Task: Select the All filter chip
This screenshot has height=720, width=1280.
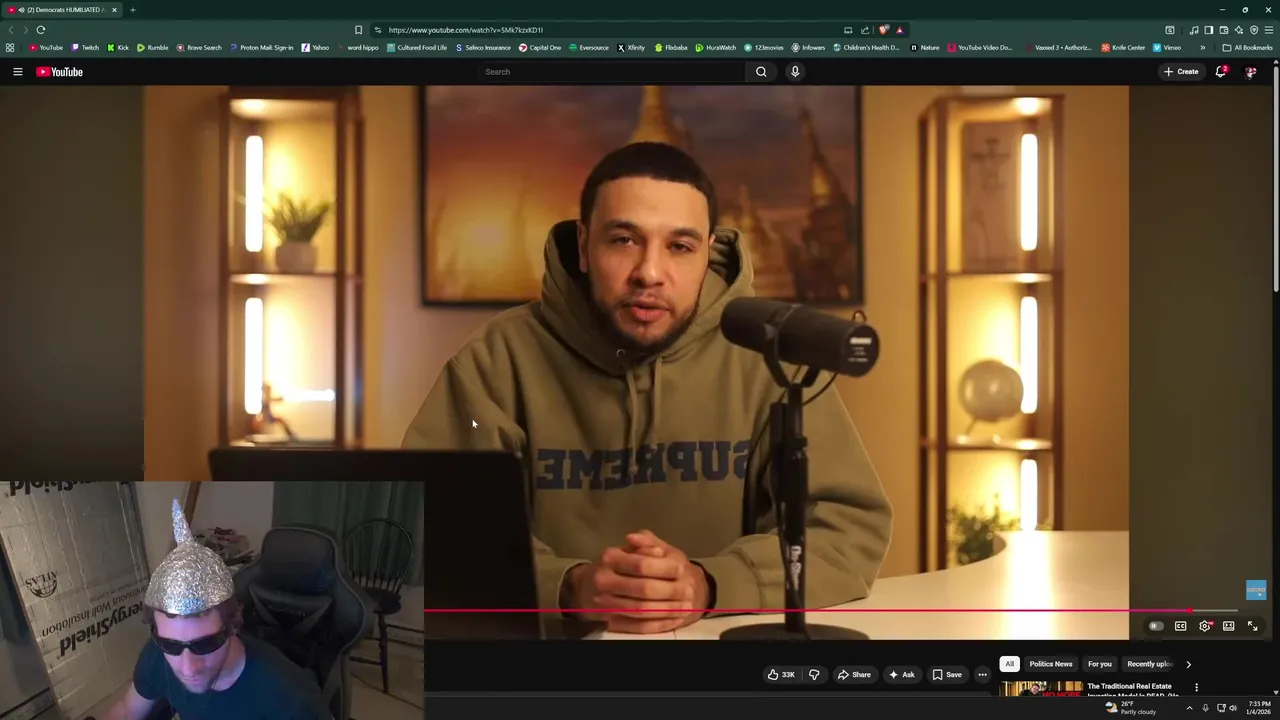Action: tap(1010, 664)
